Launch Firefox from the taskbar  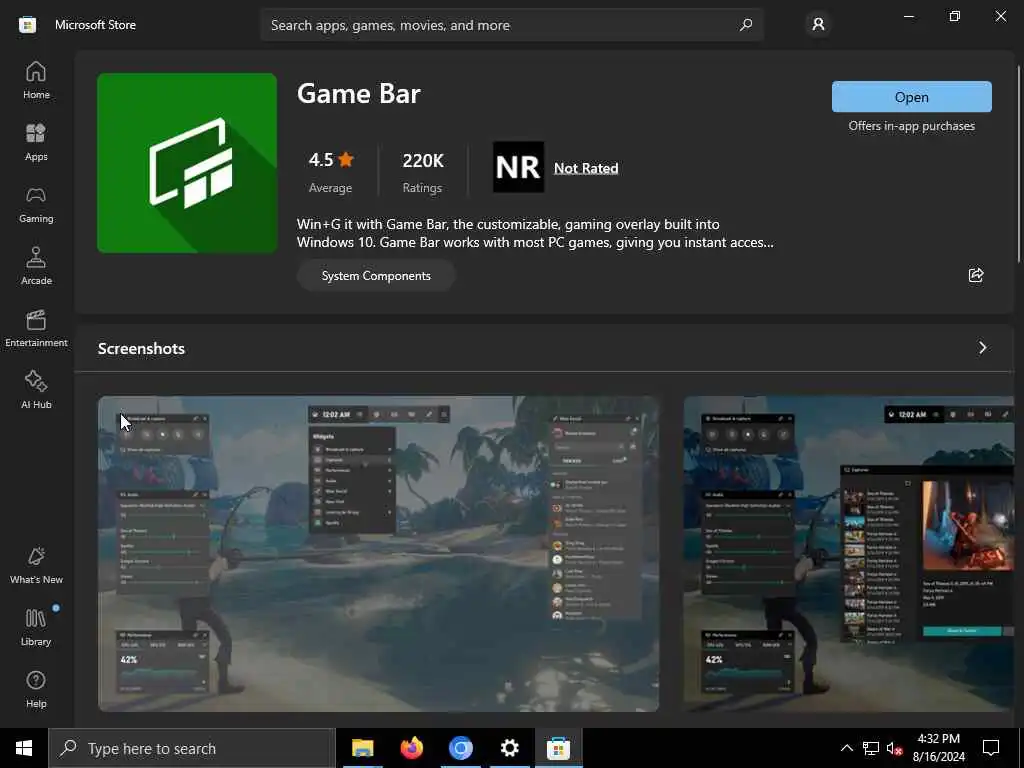pyautogui.click(x=411, y=748)
